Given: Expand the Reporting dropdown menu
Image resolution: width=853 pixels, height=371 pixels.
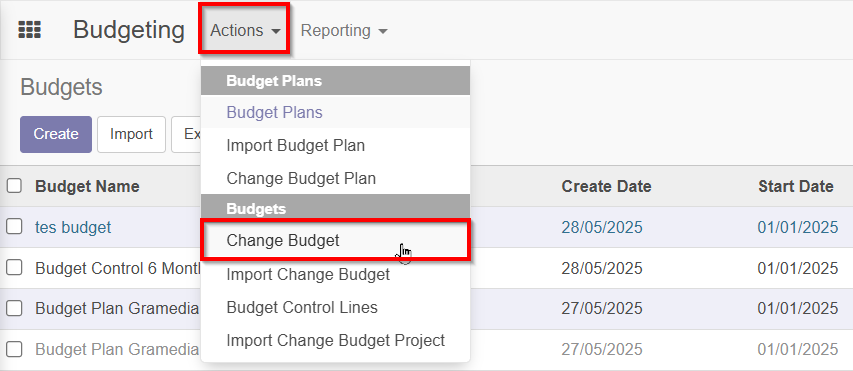Looking at the screenshot, I should (x=344, y=31).
